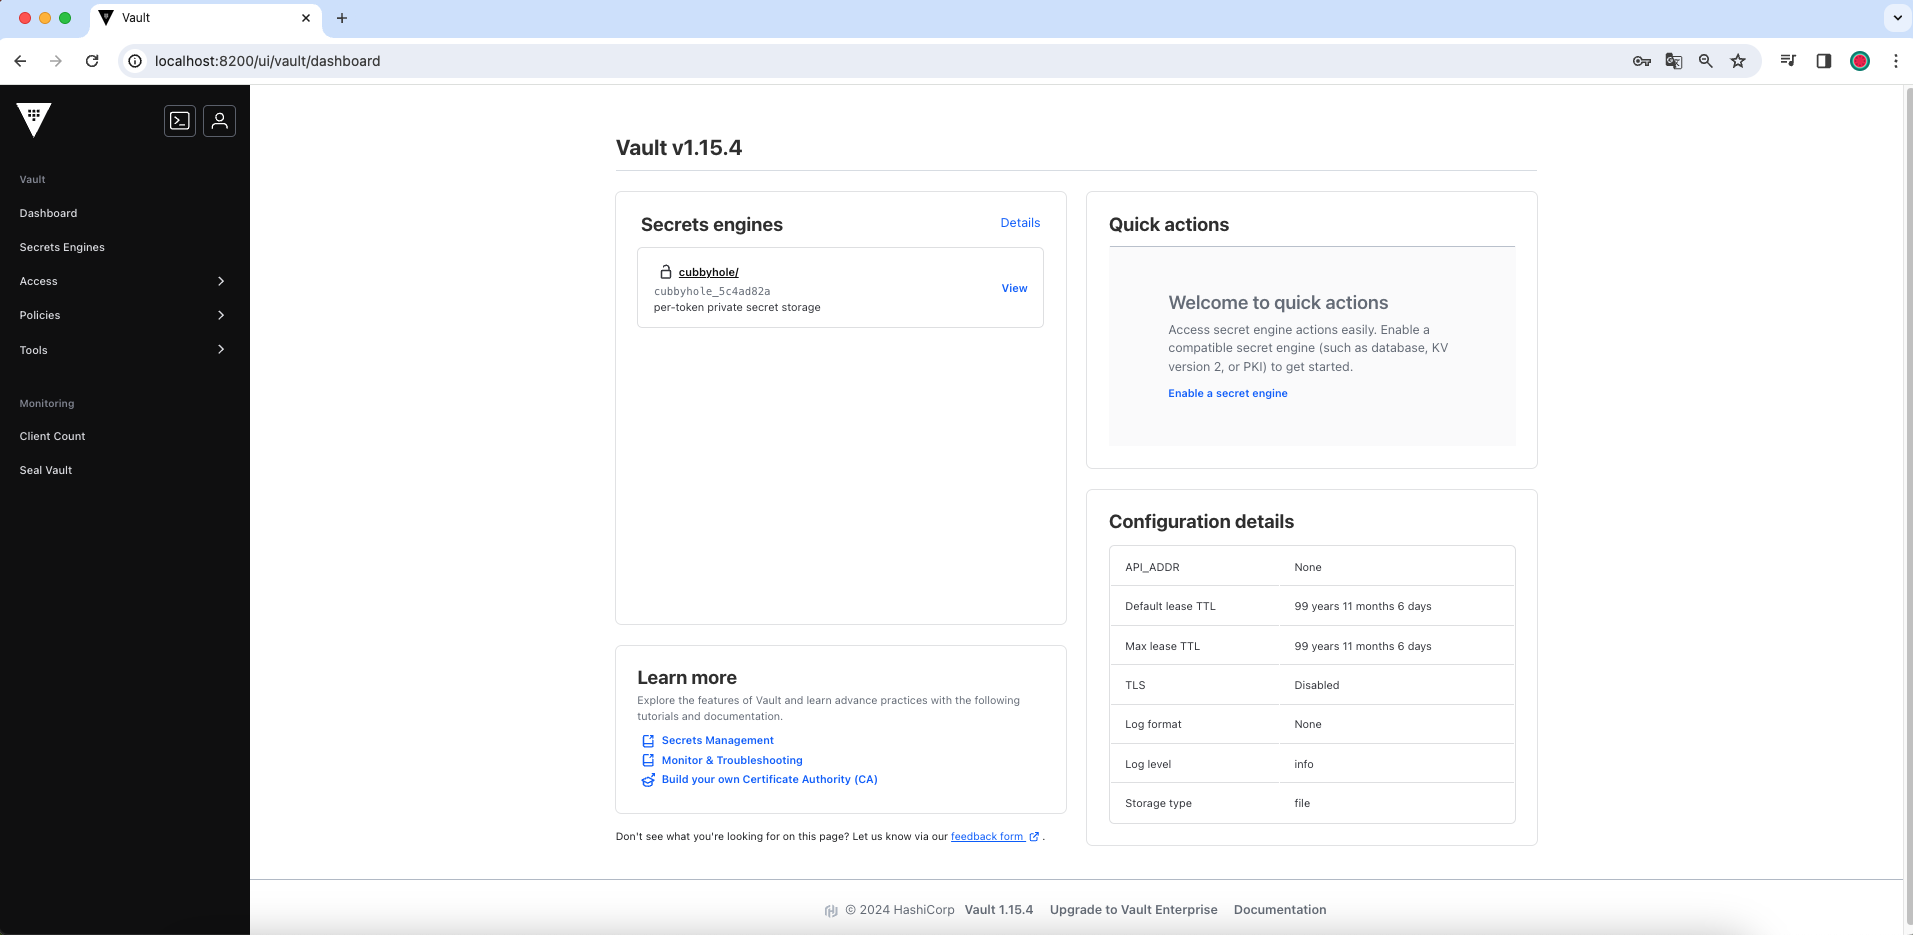The image size is (1913, 935).
Task: Click the Storage type file value
Action: [1302, 803]
